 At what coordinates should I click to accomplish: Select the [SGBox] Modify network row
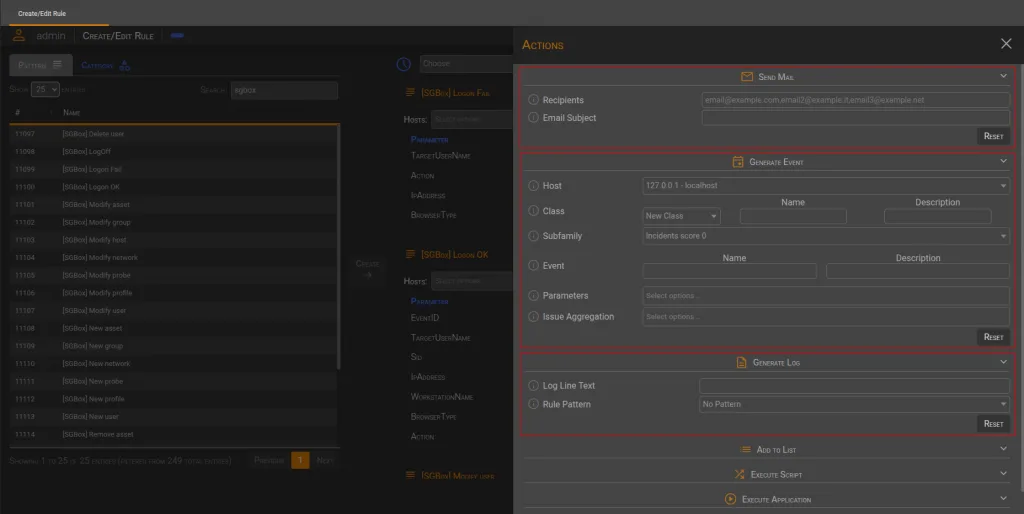coord(173,257)
